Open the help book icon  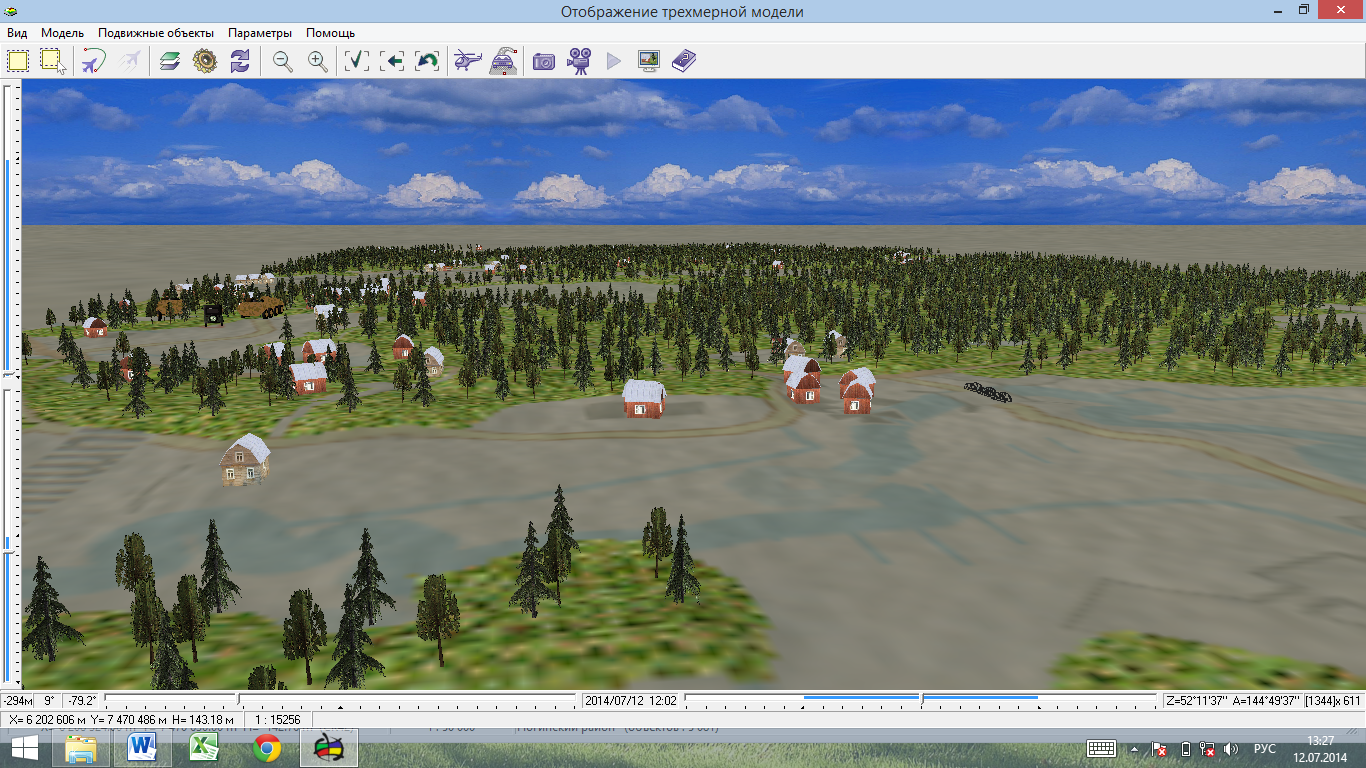(x=684, y=61)
